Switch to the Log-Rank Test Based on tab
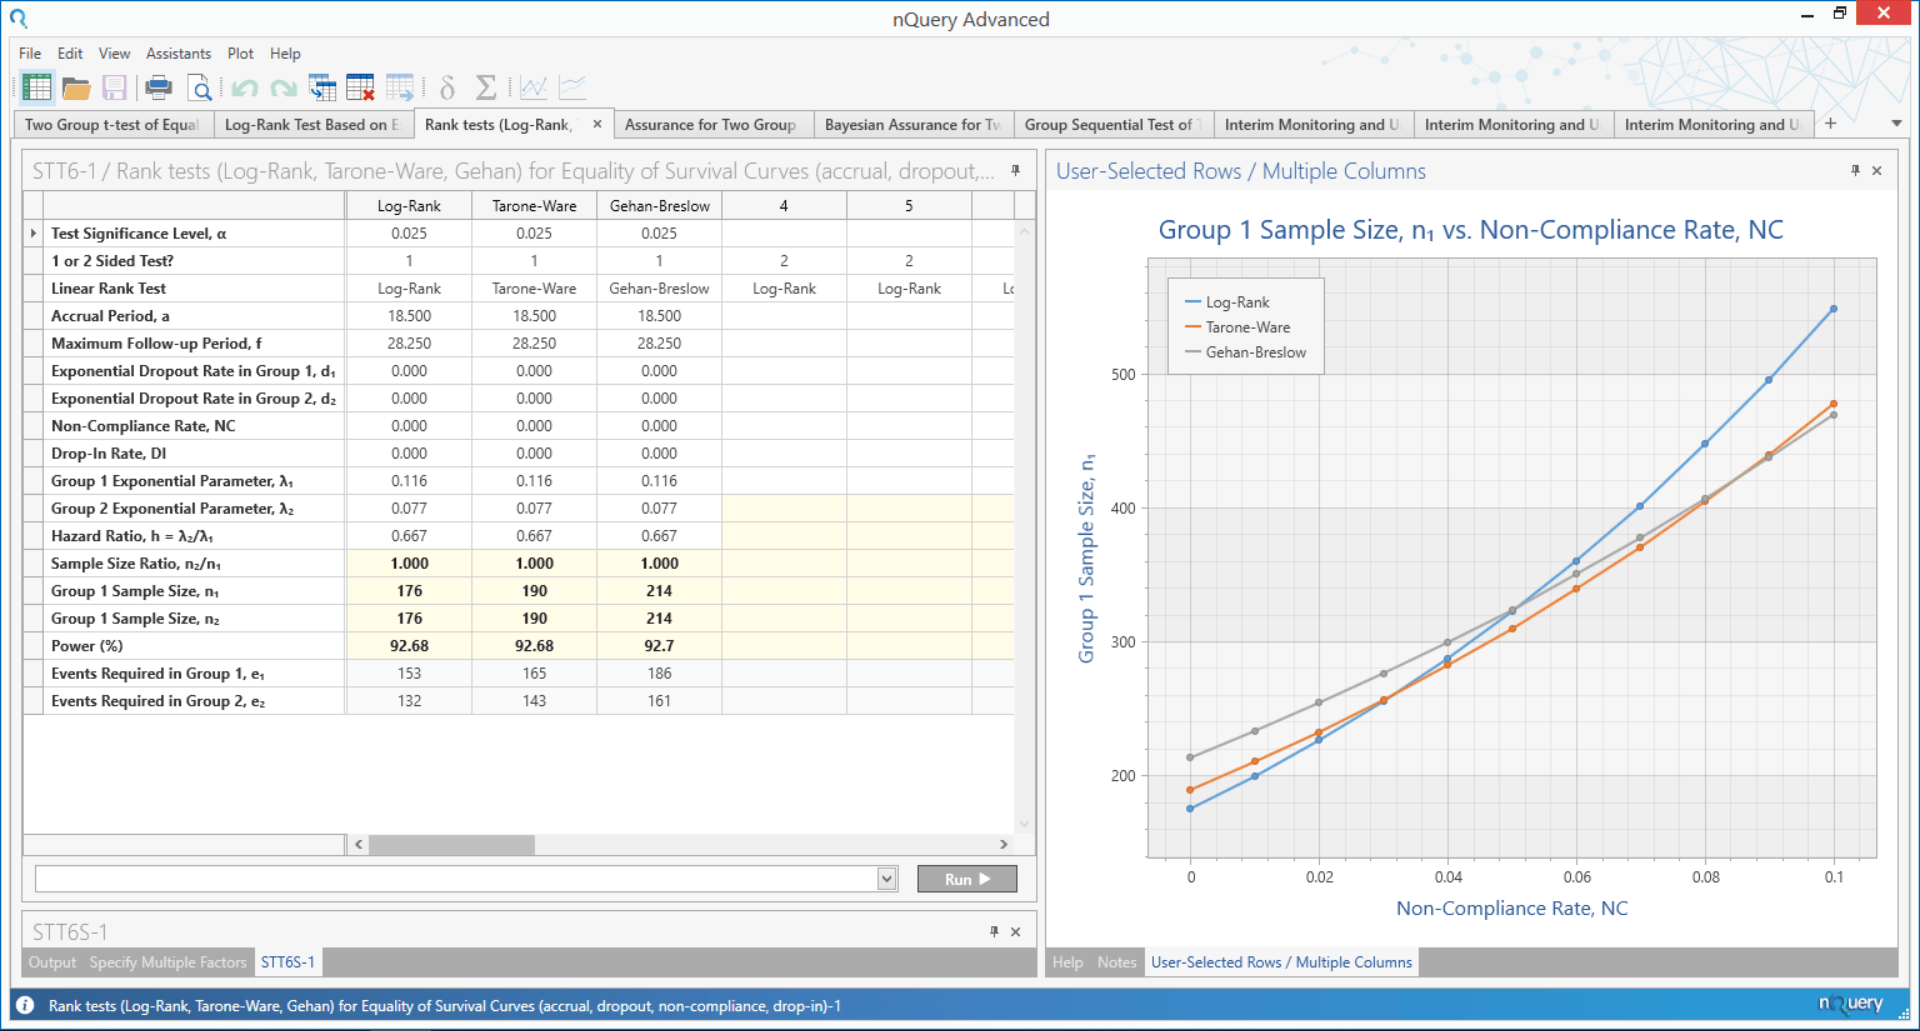Viewport: 1920px width, 1031px height. tap(314, 124)
